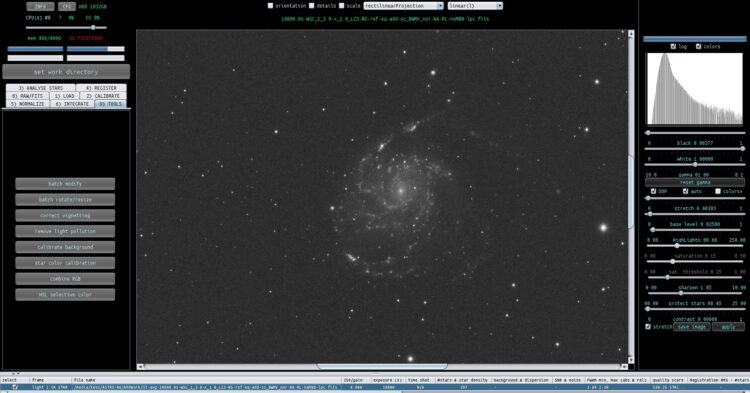Click the 'time shot' column header

[419, 380]
